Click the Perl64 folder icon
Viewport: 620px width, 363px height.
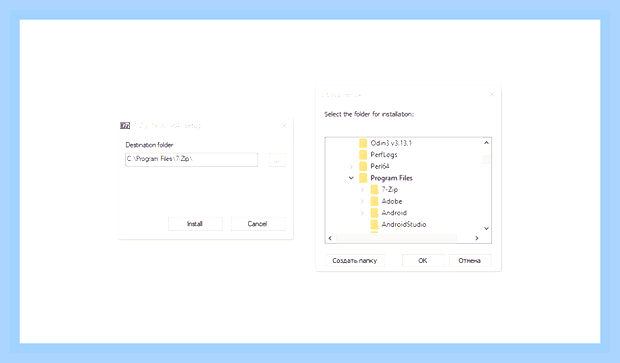363,166
